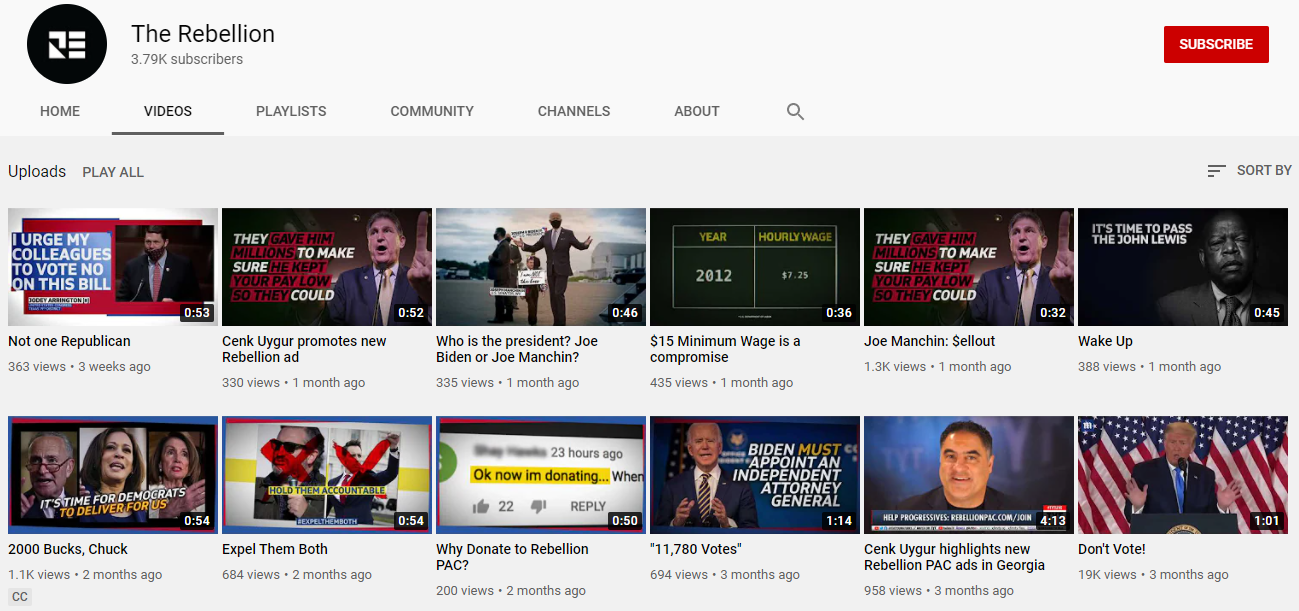
Task: Click the title Not one Republican
Action: tap(69, 341)
